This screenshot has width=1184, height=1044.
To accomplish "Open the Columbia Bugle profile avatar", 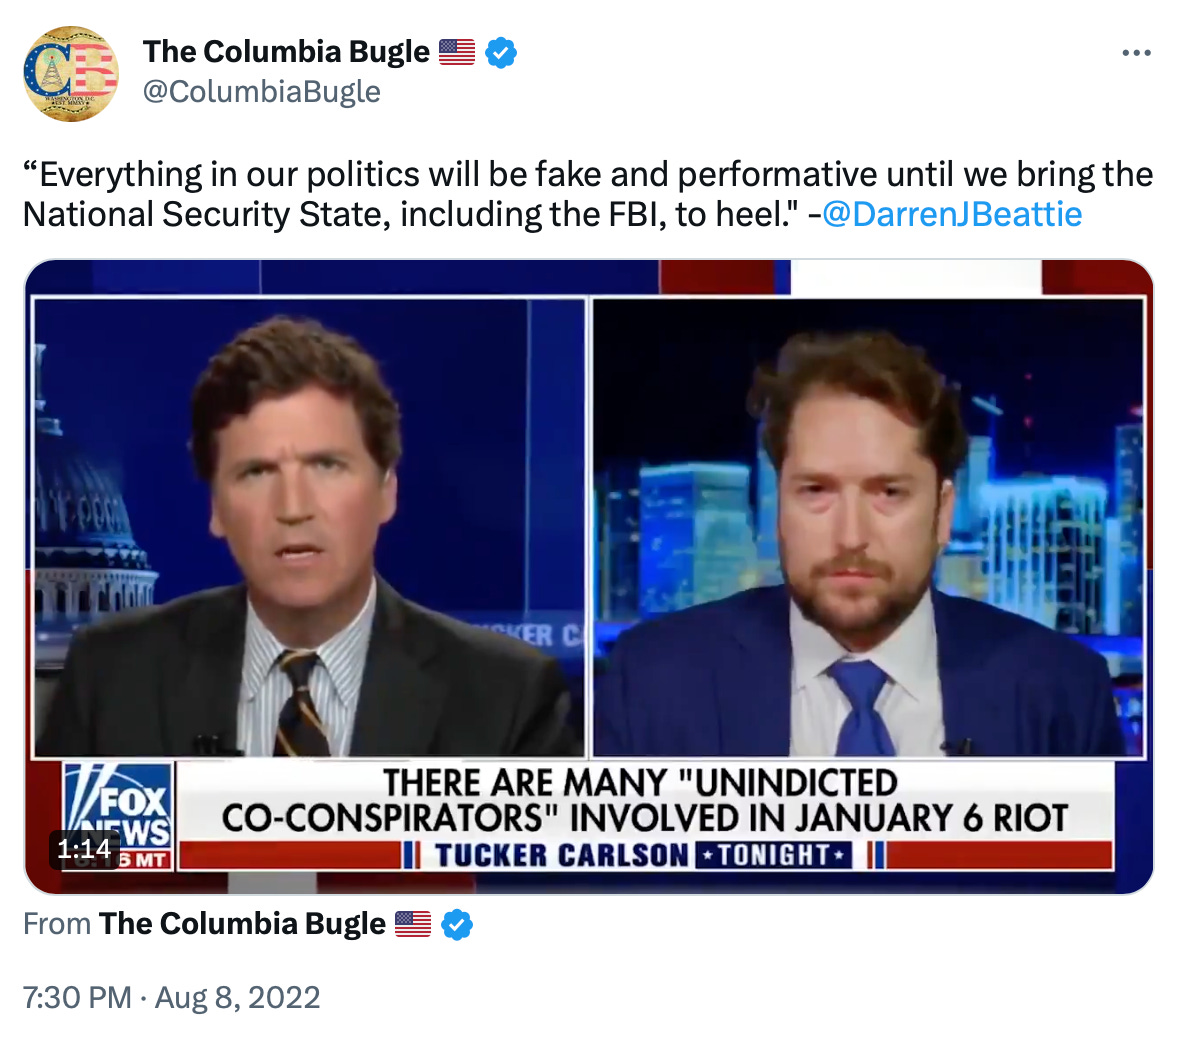I will pyautogui.click(x=71, y=73).
